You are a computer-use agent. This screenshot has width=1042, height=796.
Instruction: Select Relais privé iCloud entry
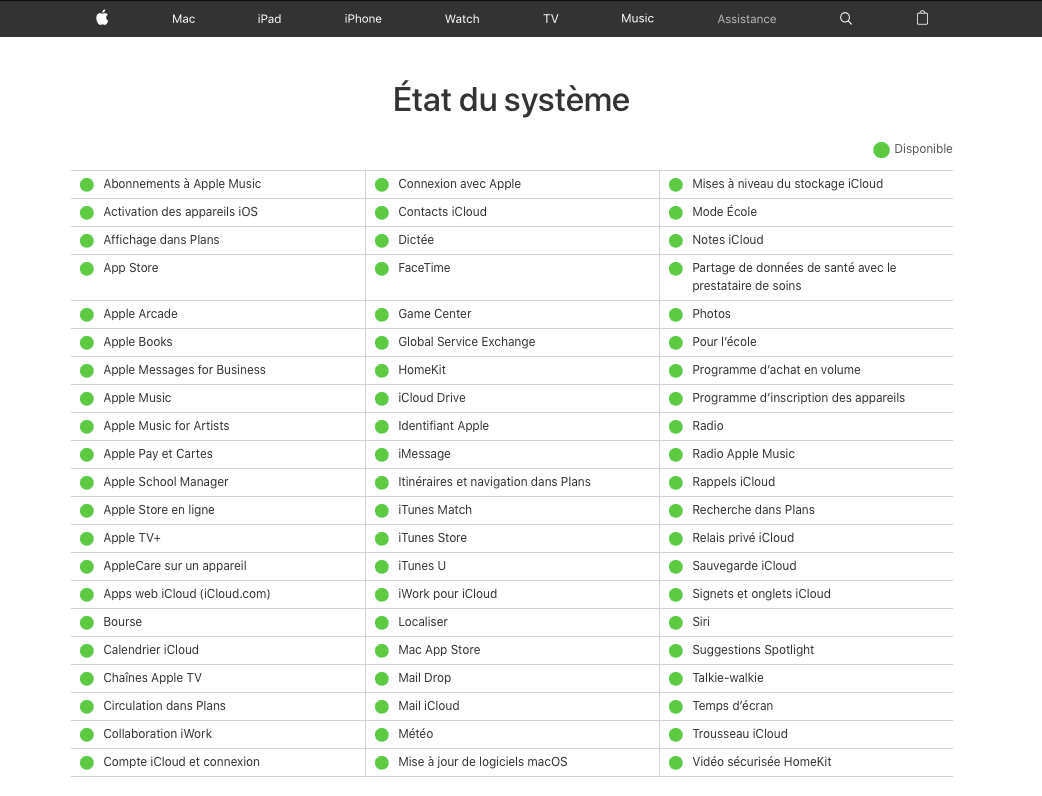click(743, 538)
